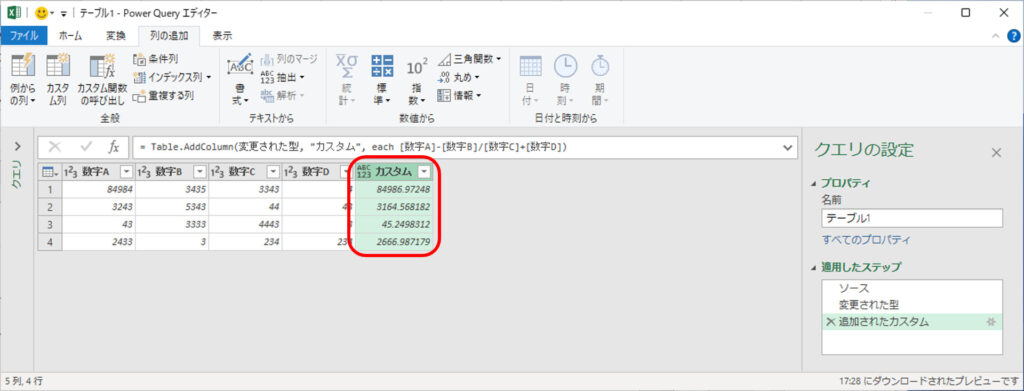Delete the 追加されたカスタム step via X

(x=830, y=322)
